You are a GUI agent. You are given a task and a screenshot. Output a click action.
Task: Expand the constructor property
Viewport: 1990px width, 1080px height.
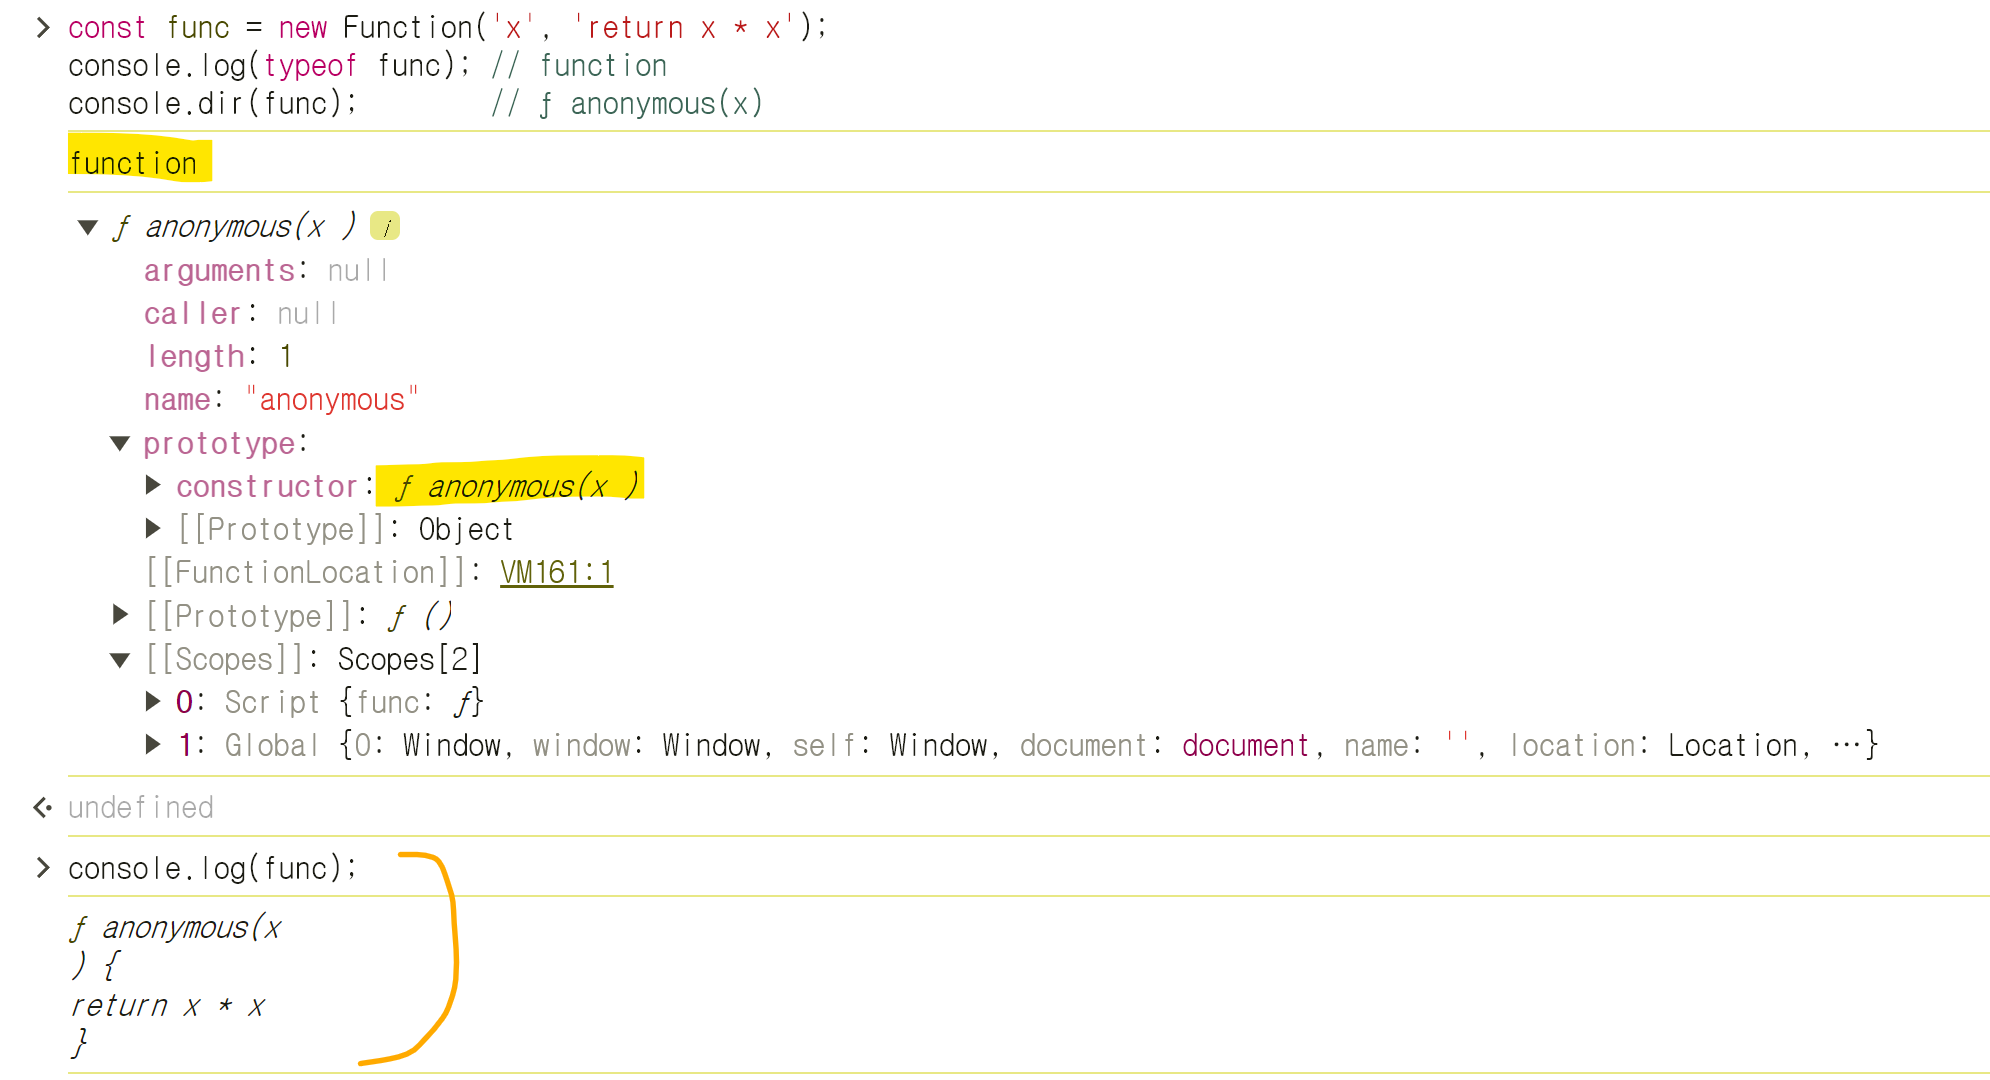click(153, 486)
